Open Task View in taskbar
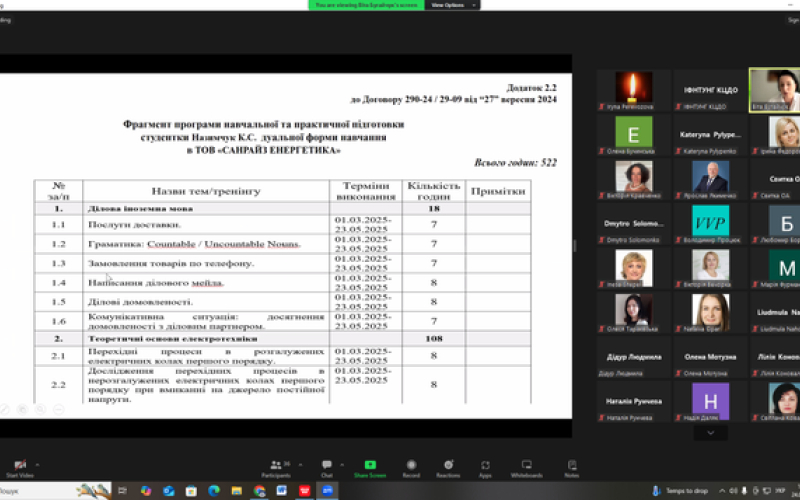The height and width of the screenshot is (500, 800). pos(122,491)
